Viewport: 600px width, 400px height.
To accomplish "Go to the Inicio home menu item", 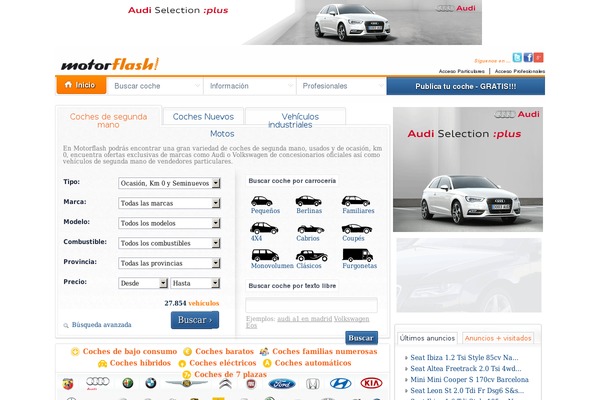I will (x=81, y=85).
